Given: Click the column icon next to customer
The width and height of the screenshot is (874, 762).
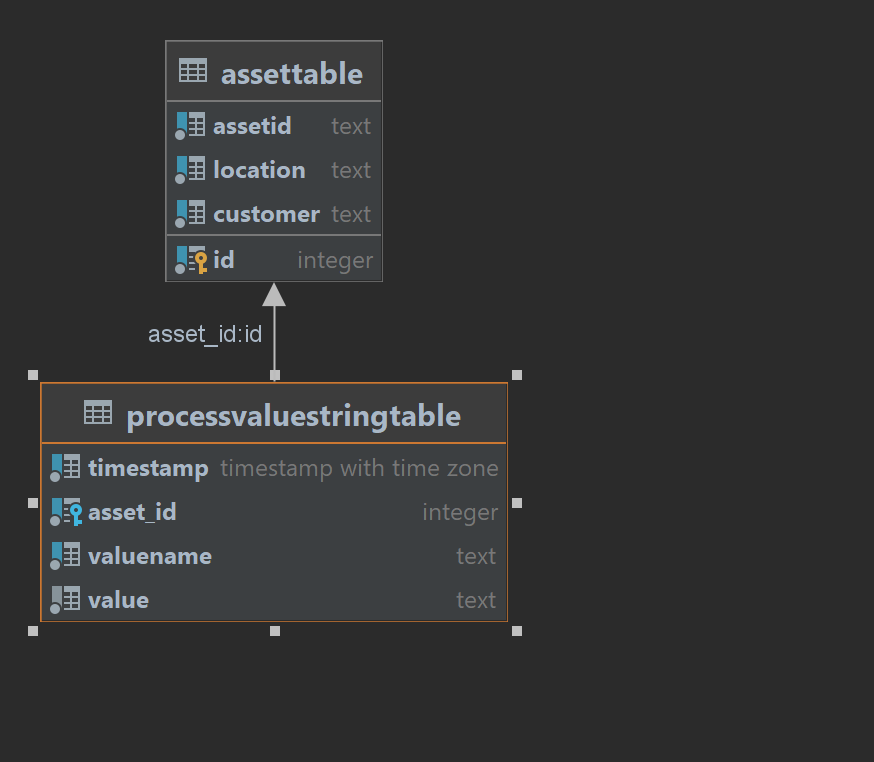Looking at the screenshot, I should pos(189,213).
